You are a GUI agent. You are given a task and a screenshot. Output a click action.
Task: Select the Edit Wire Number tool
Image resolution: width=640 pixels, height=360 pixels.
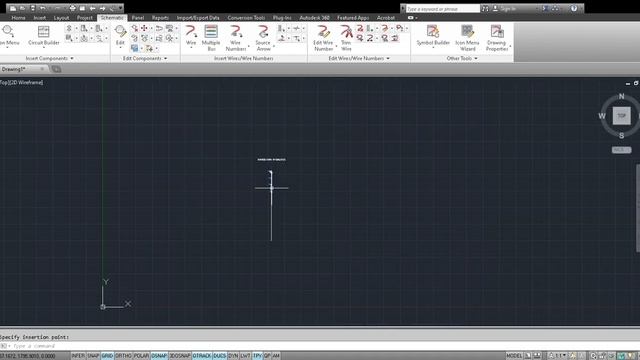tap(323, 37)
